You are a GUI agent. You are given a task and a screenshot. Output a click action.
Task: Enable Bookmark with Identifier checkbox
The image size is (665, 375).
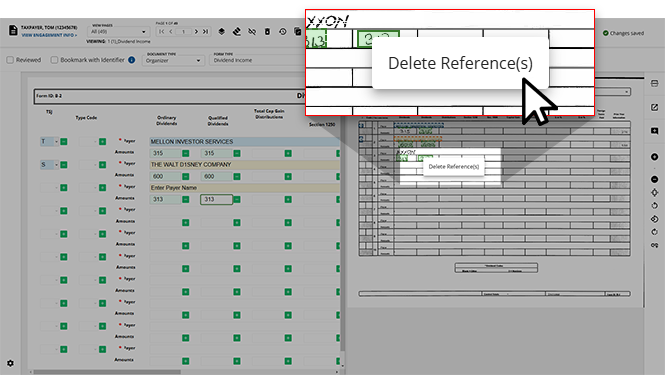coord(54,60)
